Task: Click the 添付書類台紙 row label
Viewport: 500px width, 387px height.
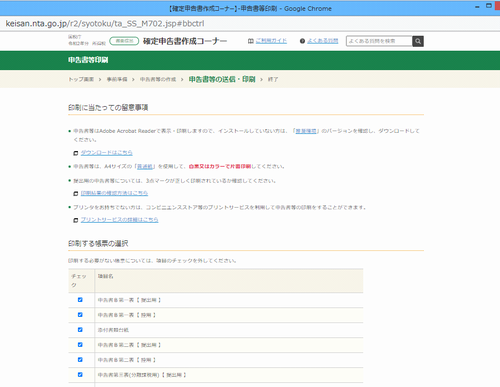Action: click(x=113, y=330)
